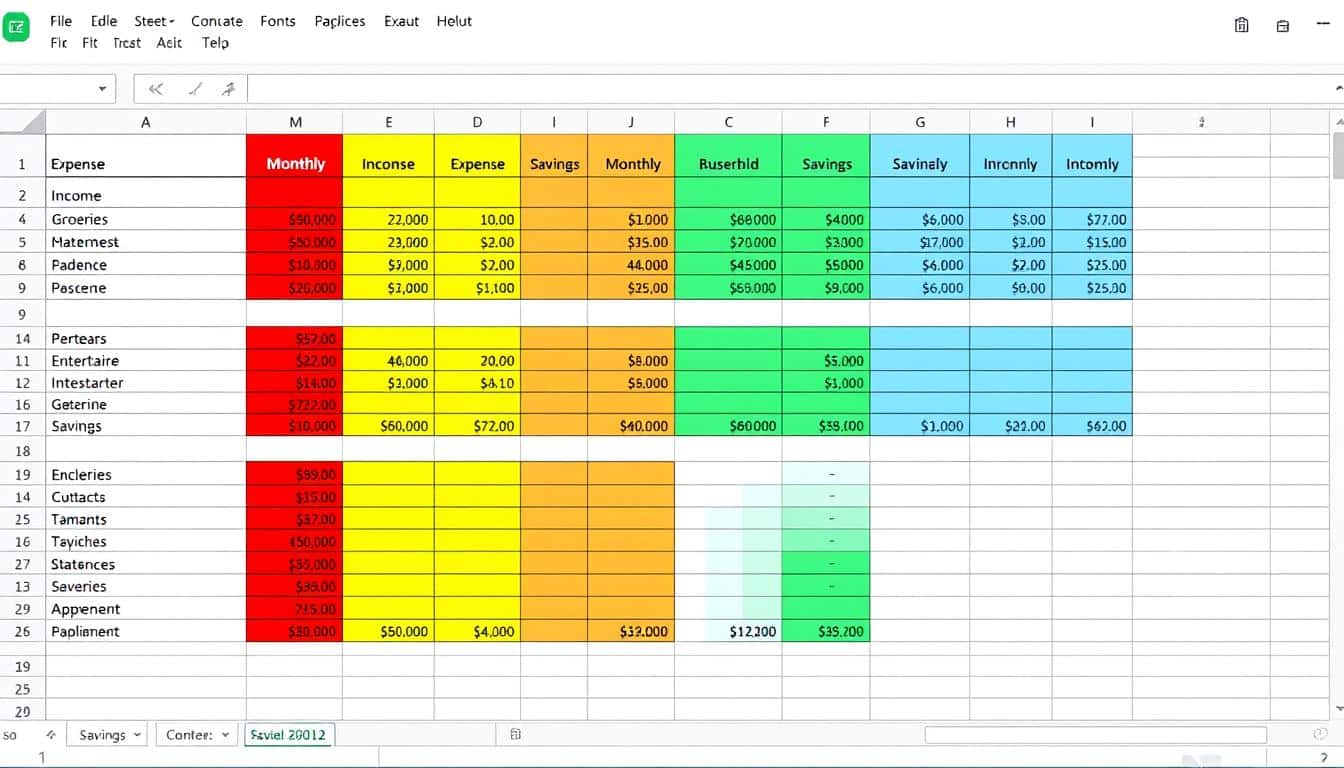Select column J header
This screenshot has width=1344, height=768.
pos(631,122)
